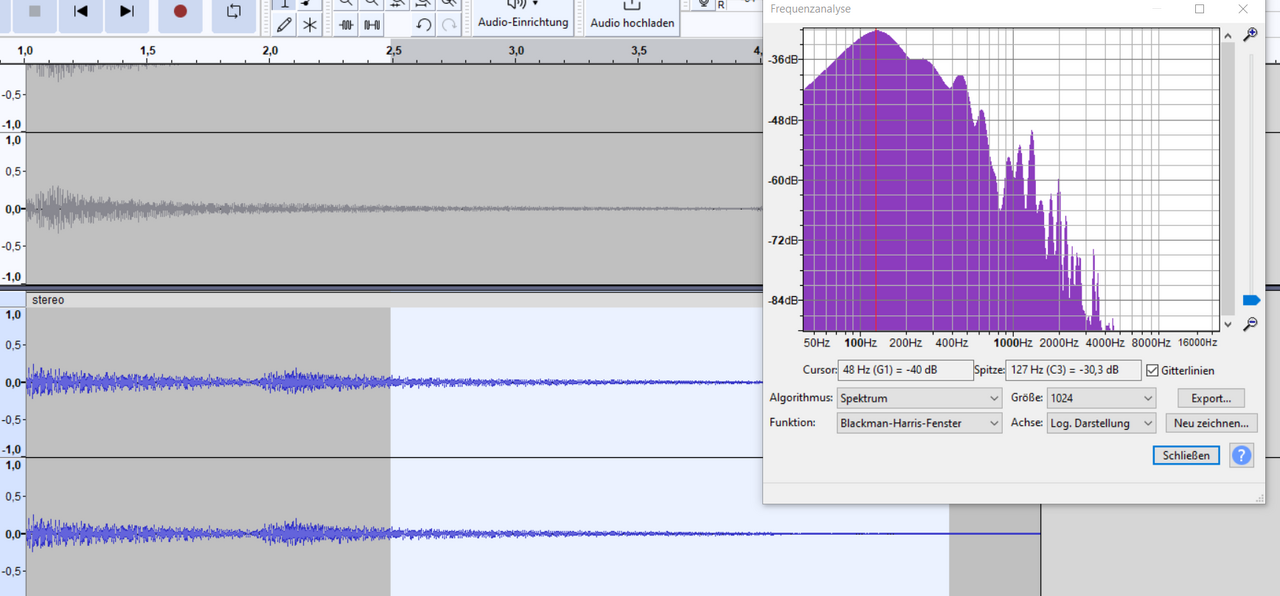Click the blue zoom slider handle
Viewport: 1280px width, 596px height.
pyautogui.click(x=1251, y=300)
